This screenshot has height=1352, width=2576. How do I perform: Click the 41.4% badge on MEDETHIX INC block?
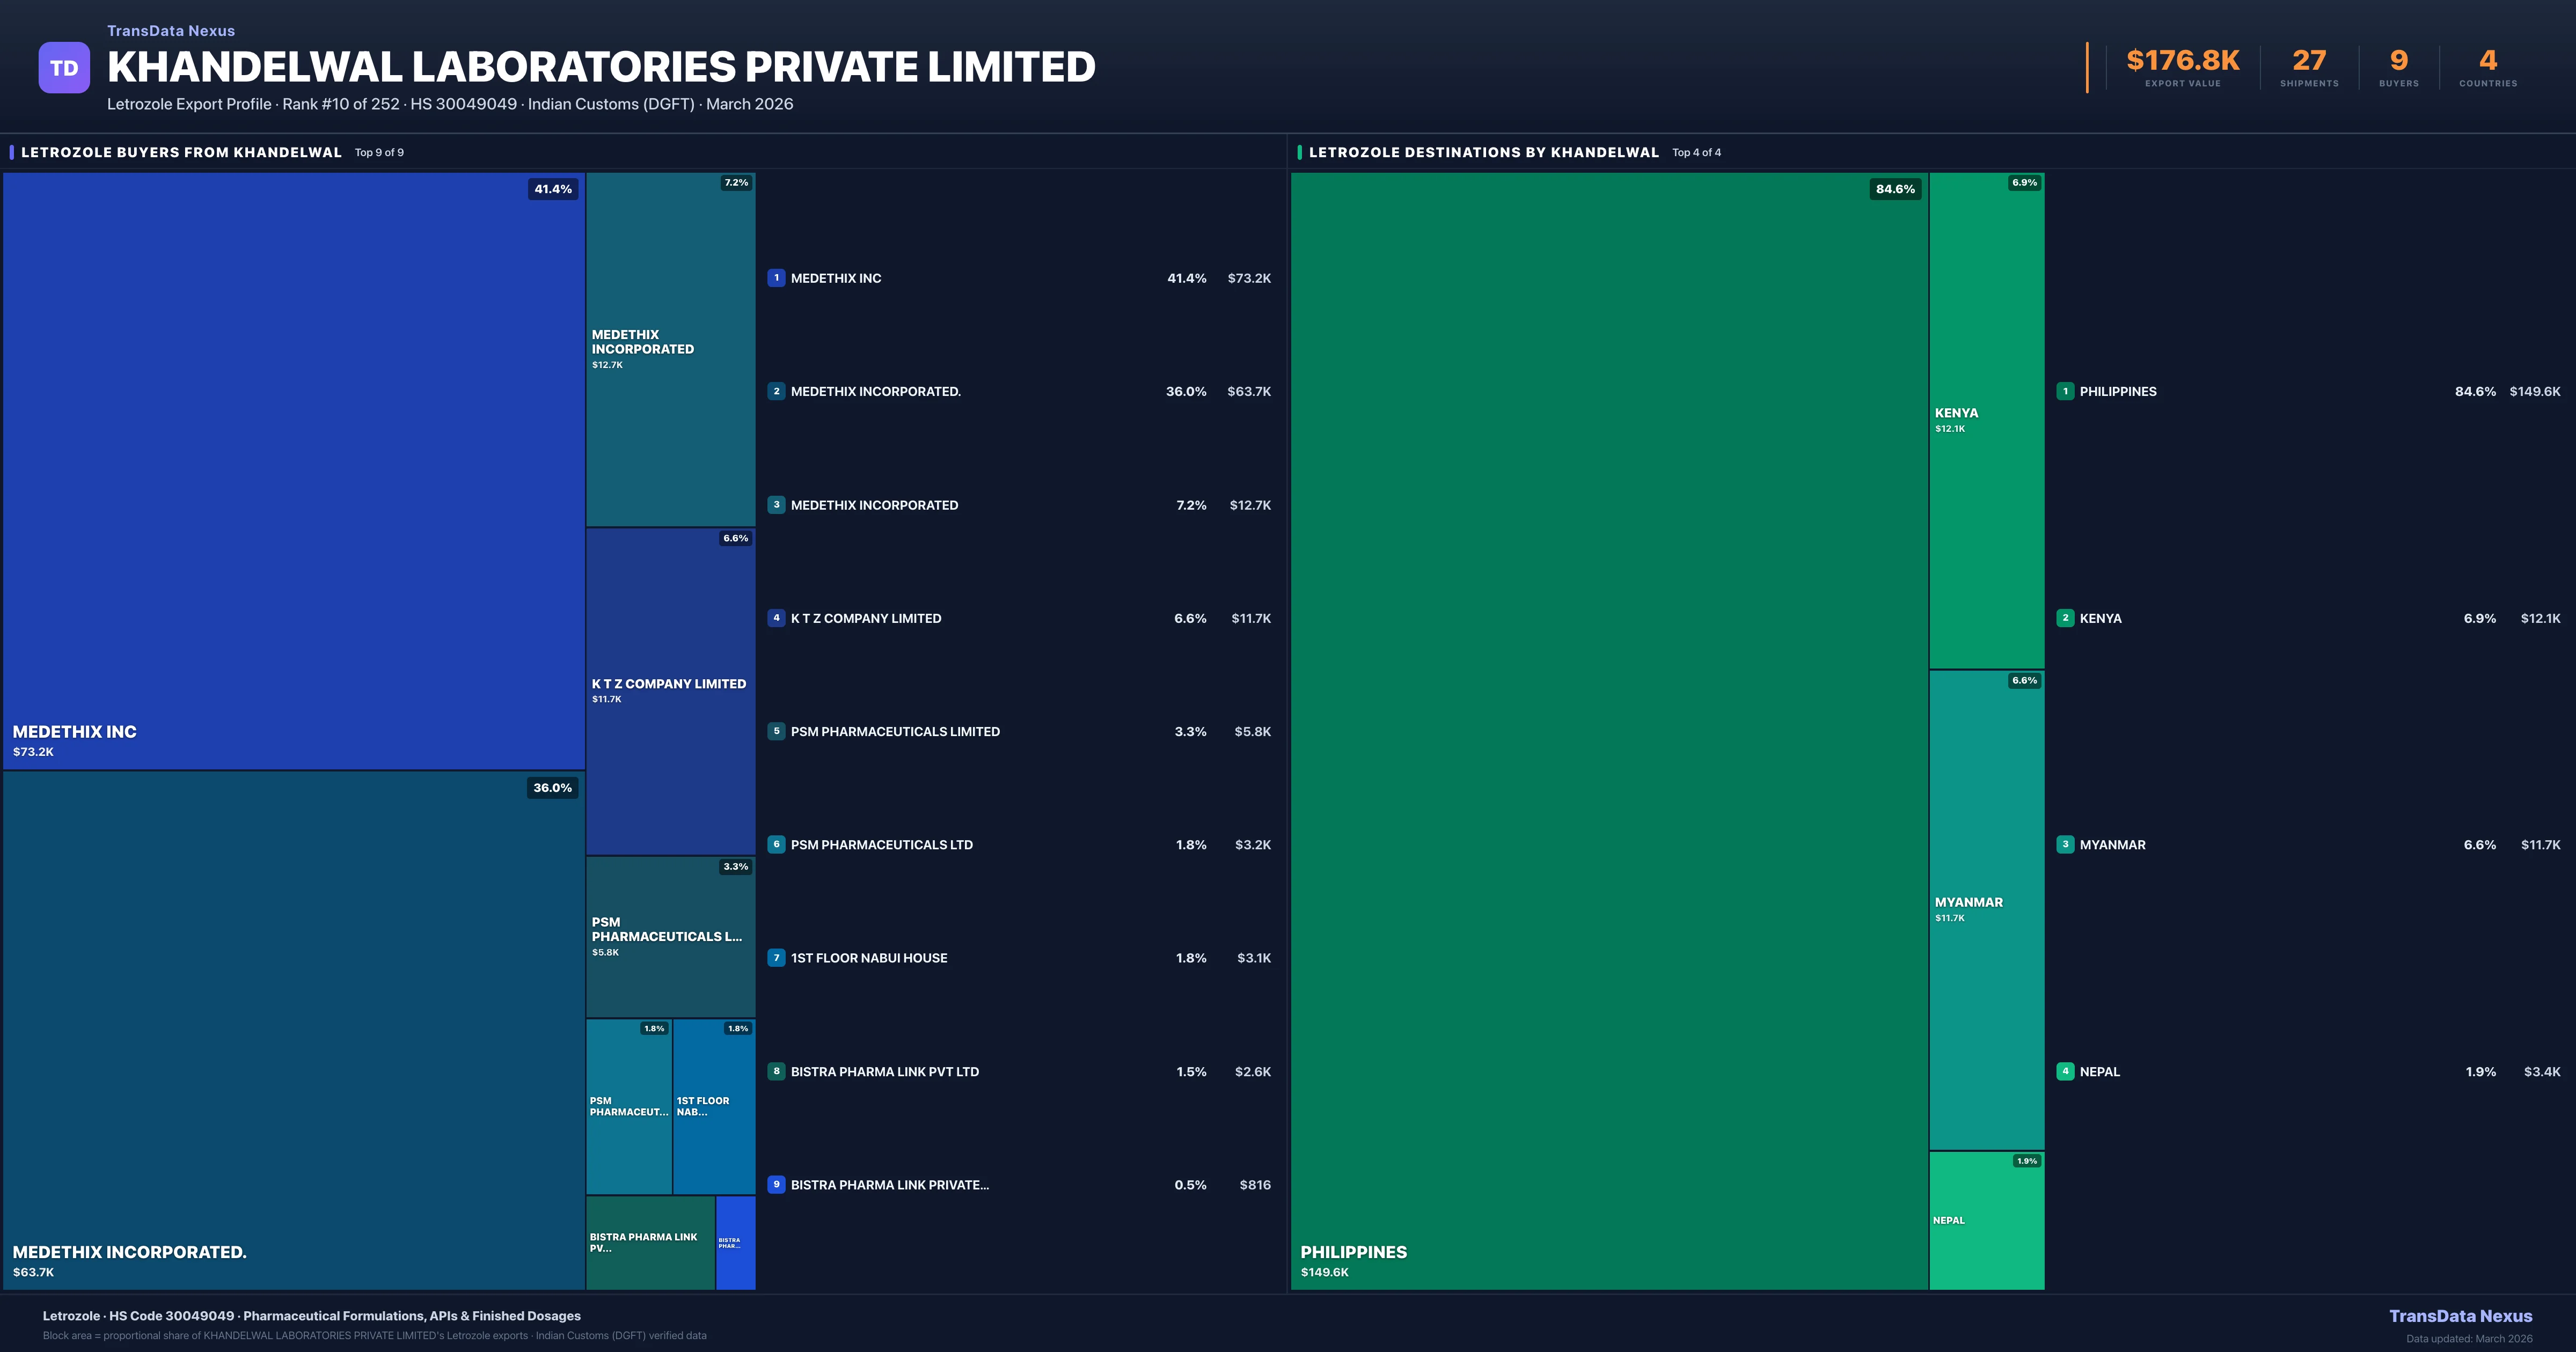click(x=553, y=189)
